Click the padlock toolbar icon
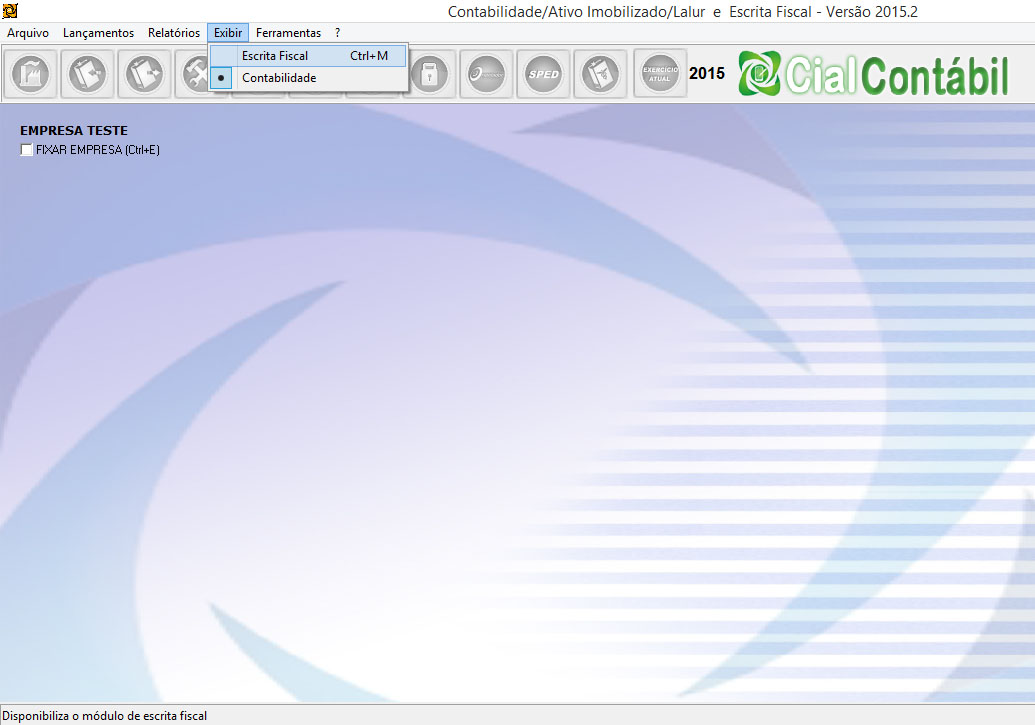The width and height of the screenshot is (1035, 725). tap(429, 74)
